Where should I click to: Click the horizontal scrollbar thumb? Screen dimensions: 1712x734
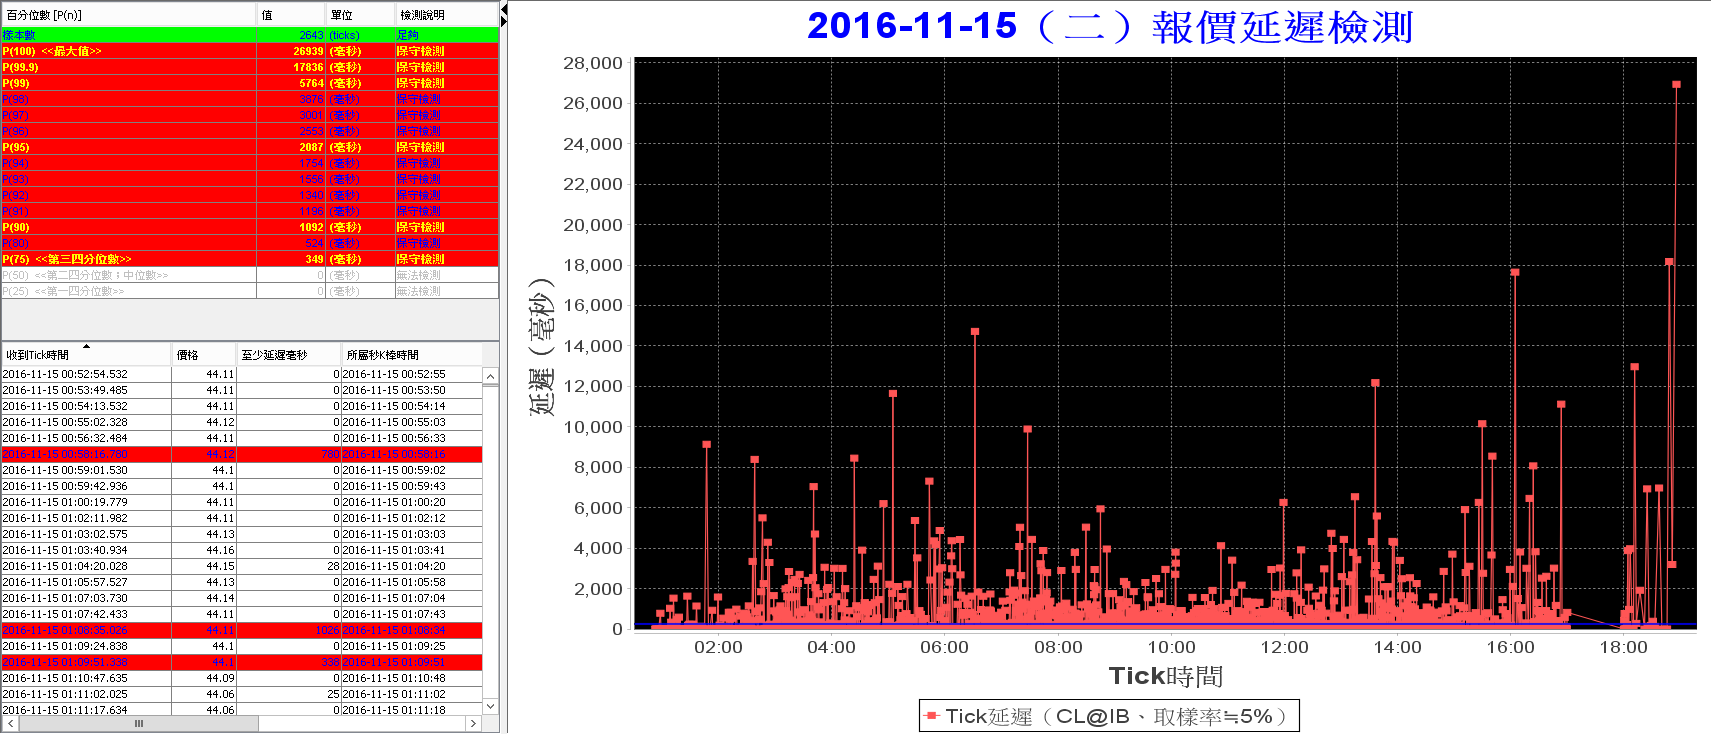point(139,723)
